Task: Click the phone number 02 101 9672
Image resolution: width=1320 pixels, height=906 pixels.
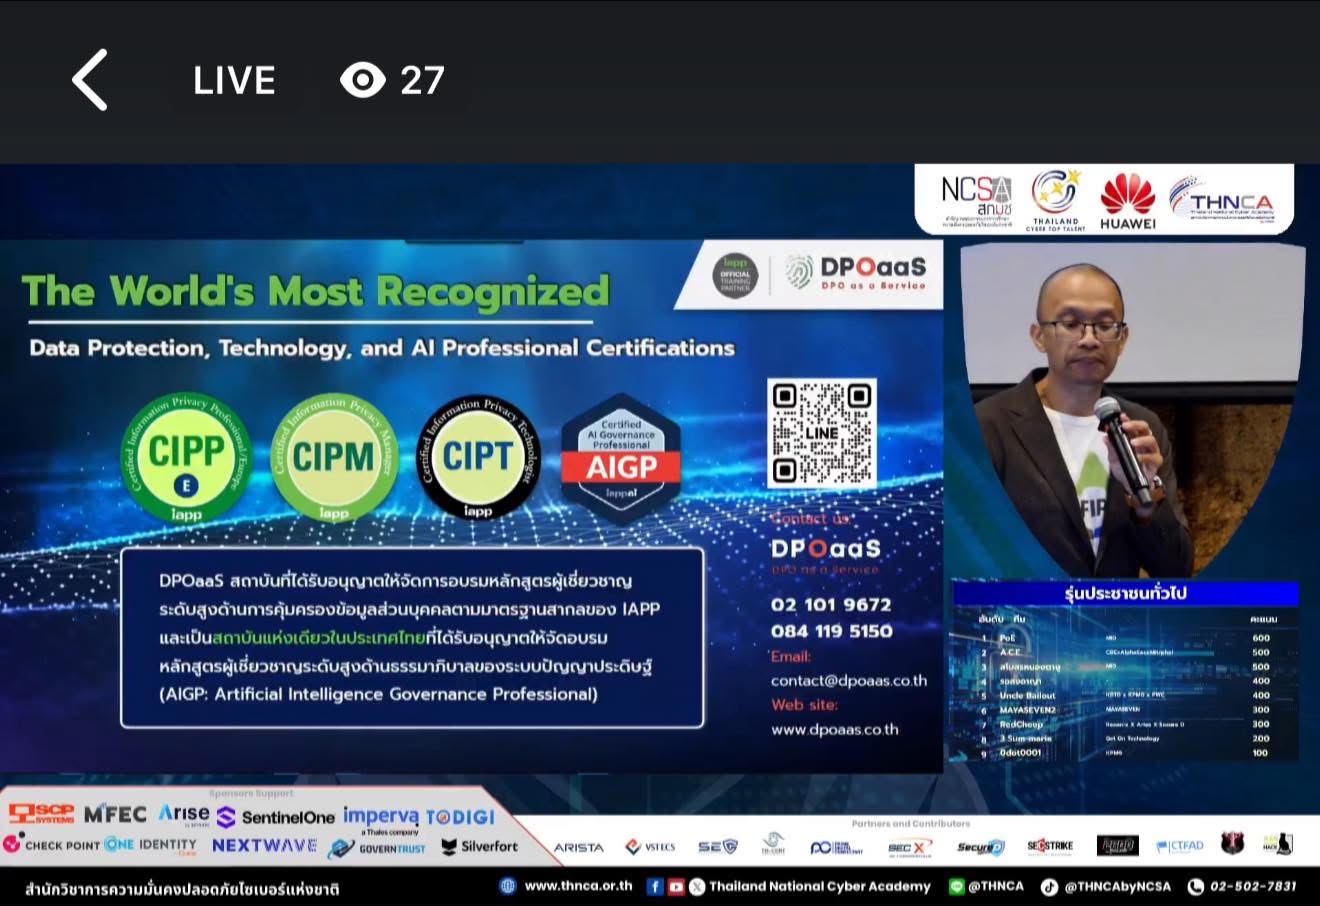Action: pyautogui.click(x=830, y=605)
